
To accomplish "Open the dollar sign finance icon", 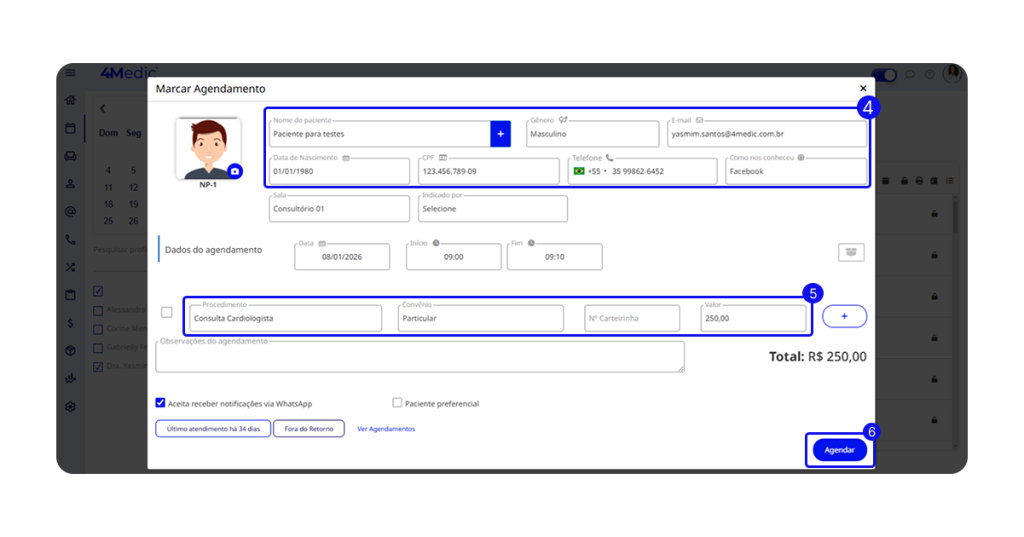I will pos(70,323).
